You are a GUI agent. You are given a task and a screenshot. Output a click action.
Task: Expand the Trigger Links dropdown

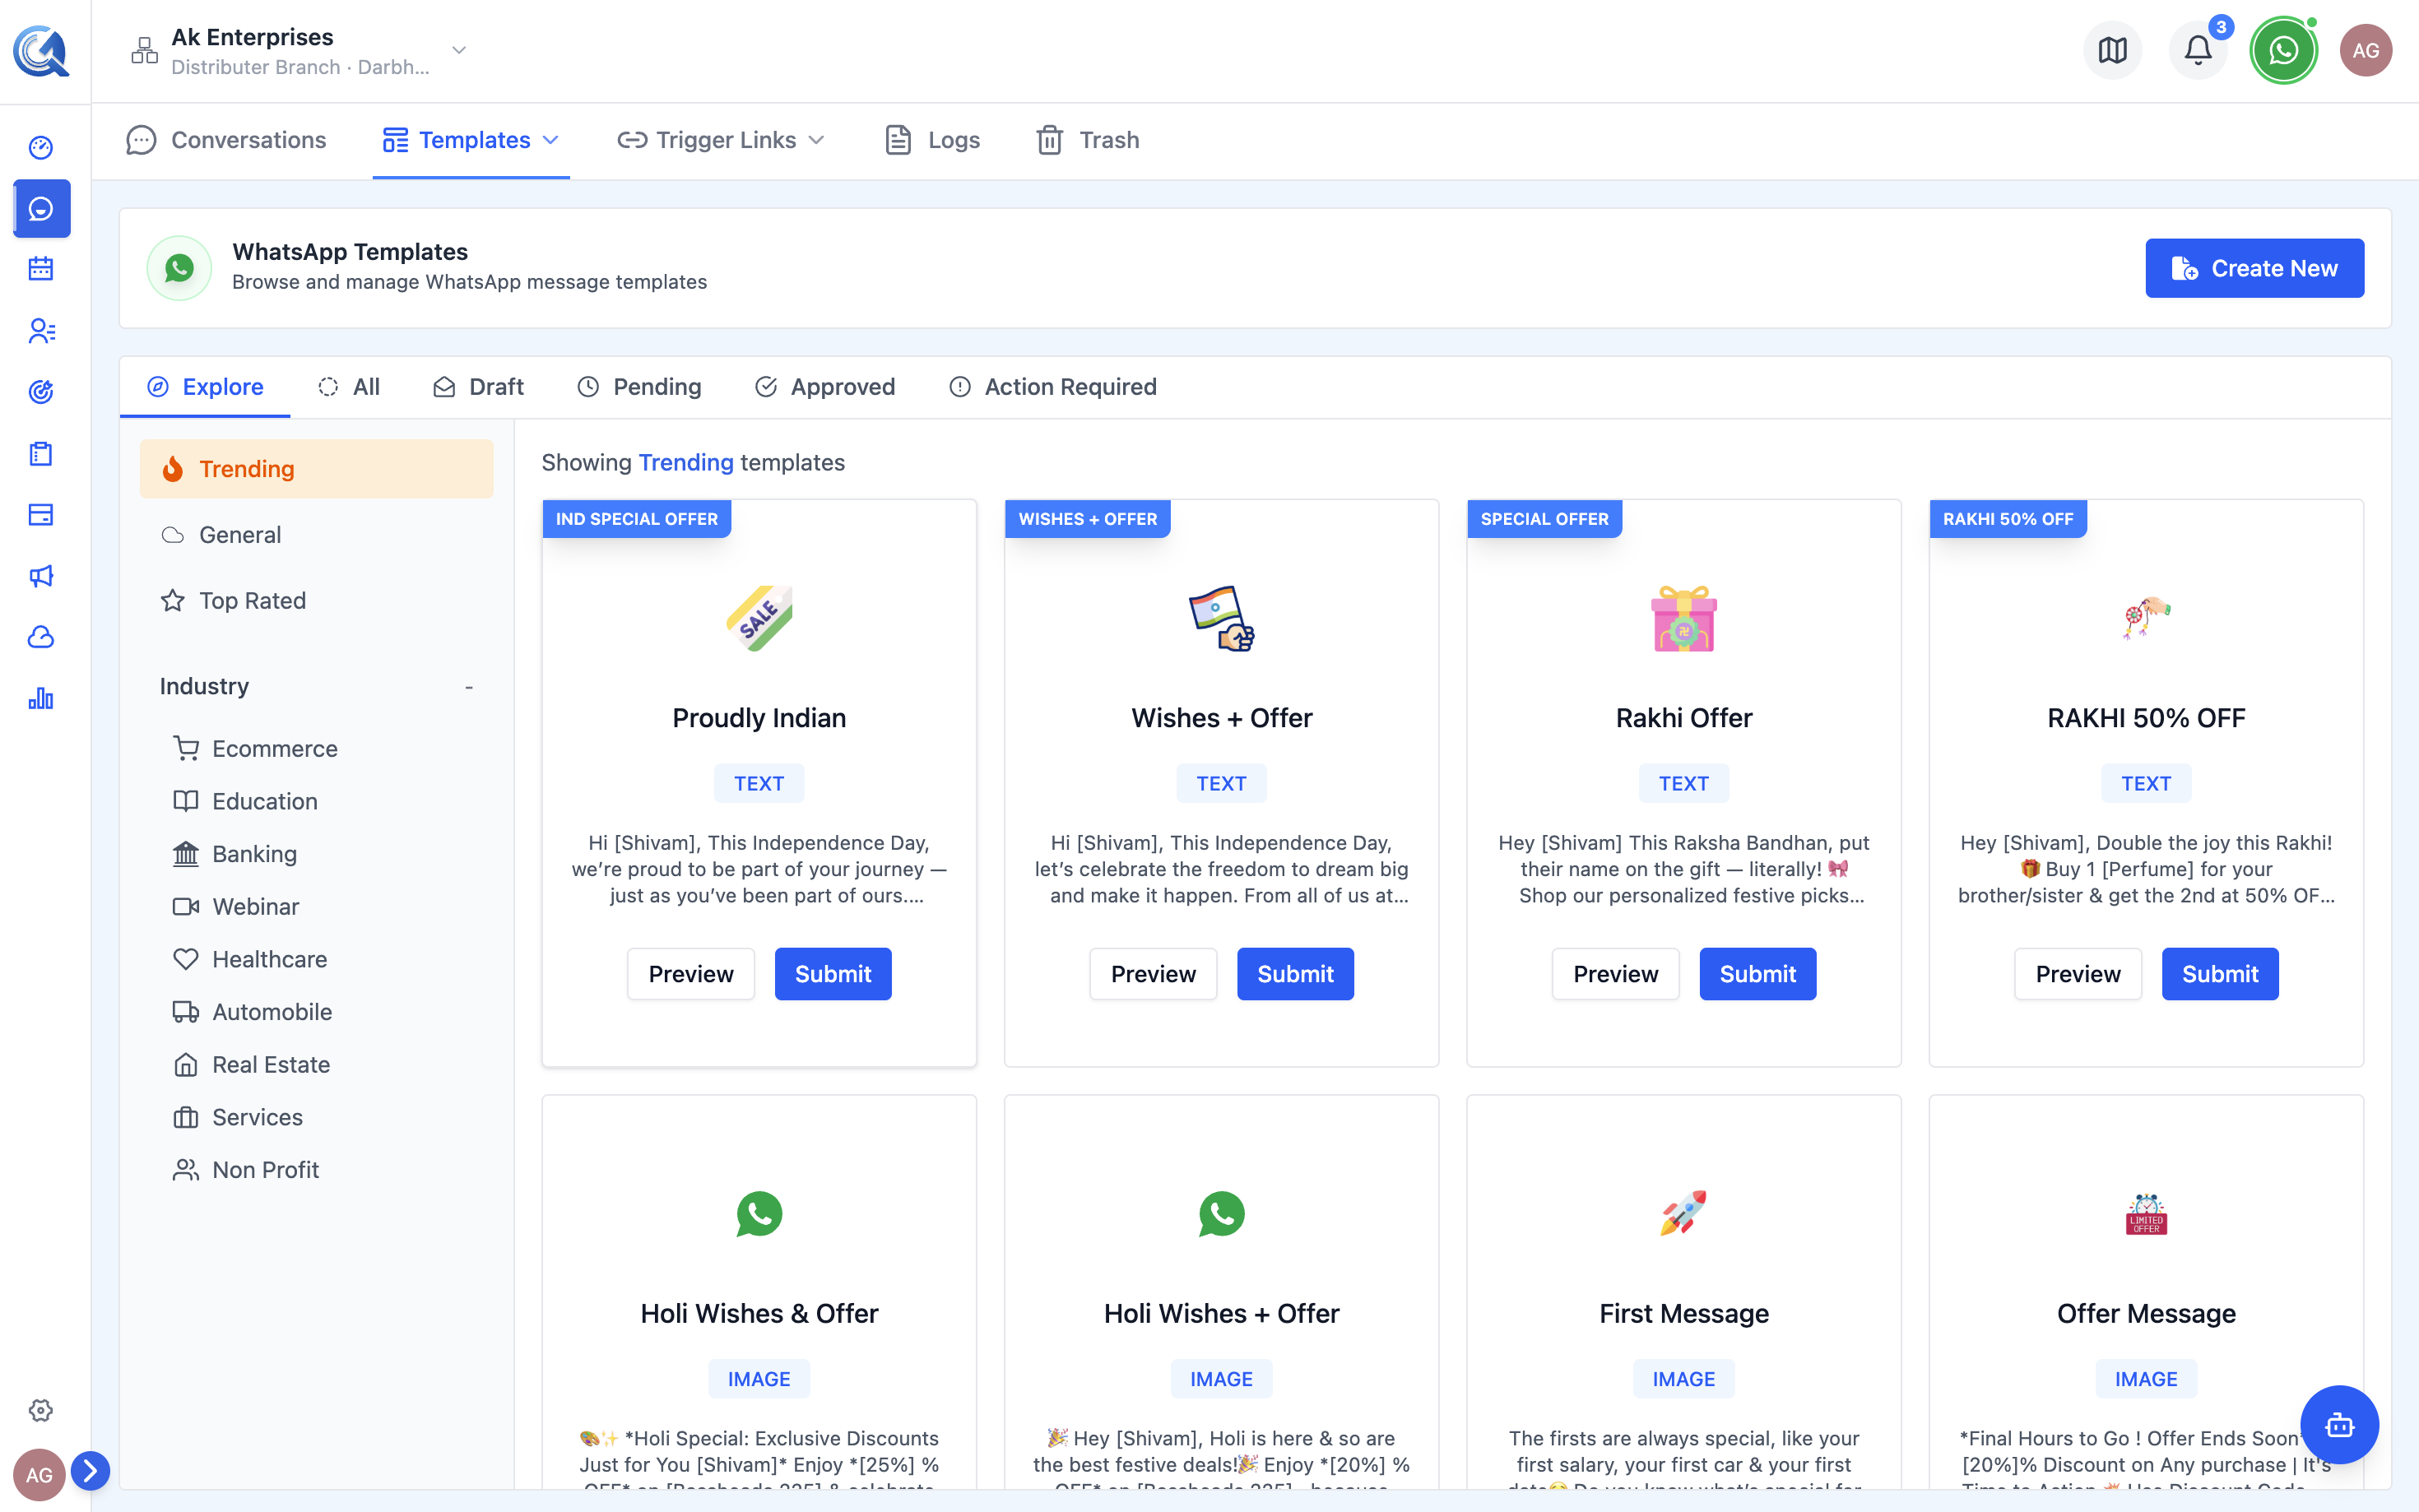tap(721, 140)
